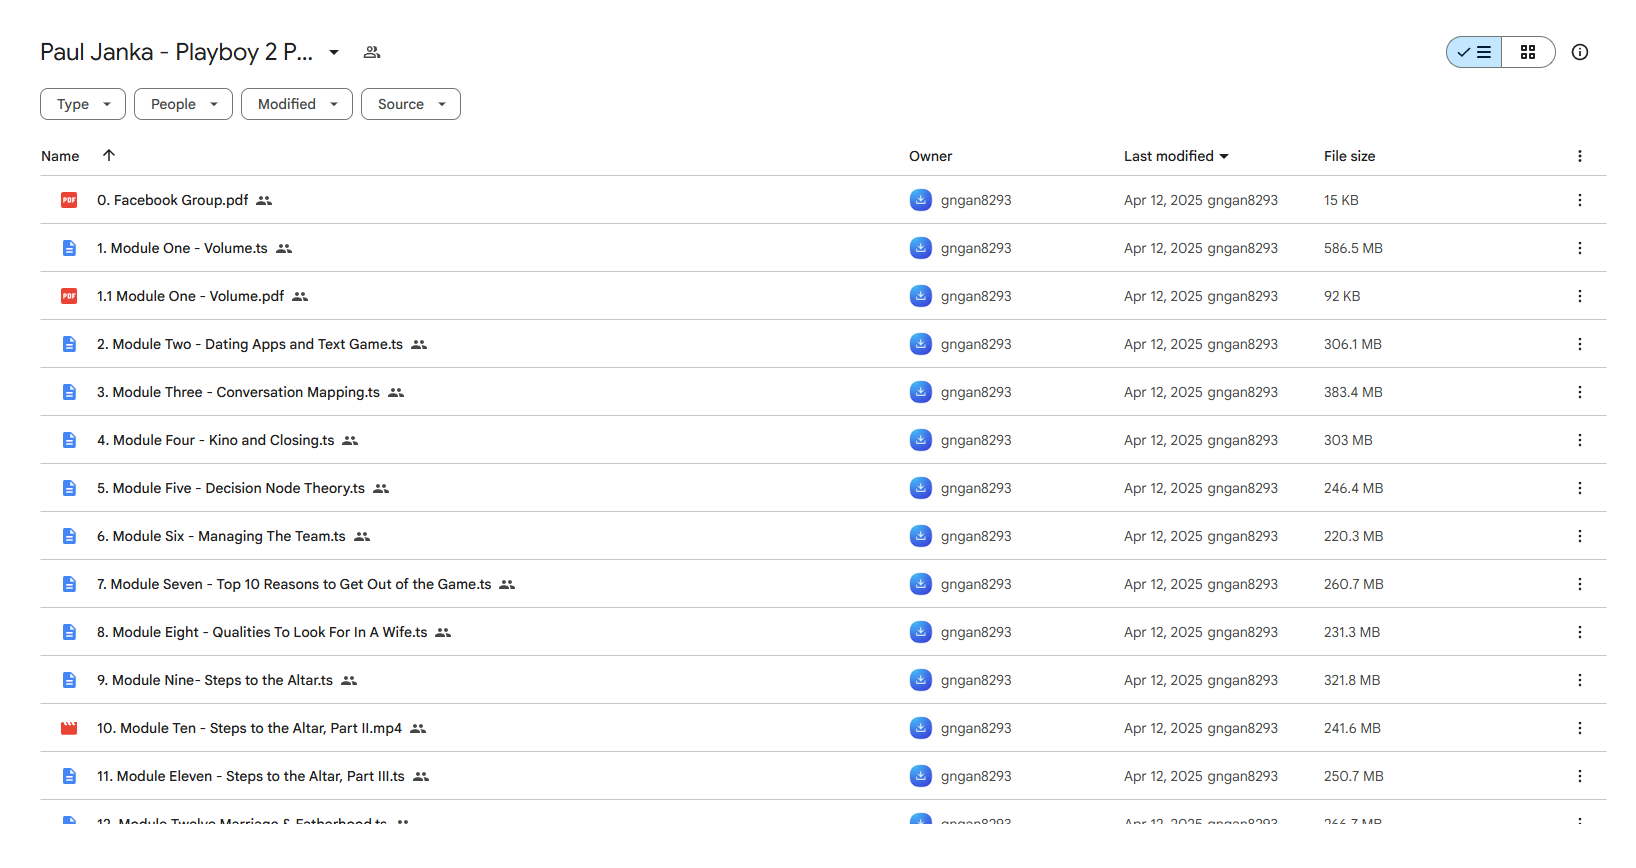This screenshot has height=868, width=1636.
Task: Open more options for 9. Module Nine row
Action: [x=1580, y=680]
